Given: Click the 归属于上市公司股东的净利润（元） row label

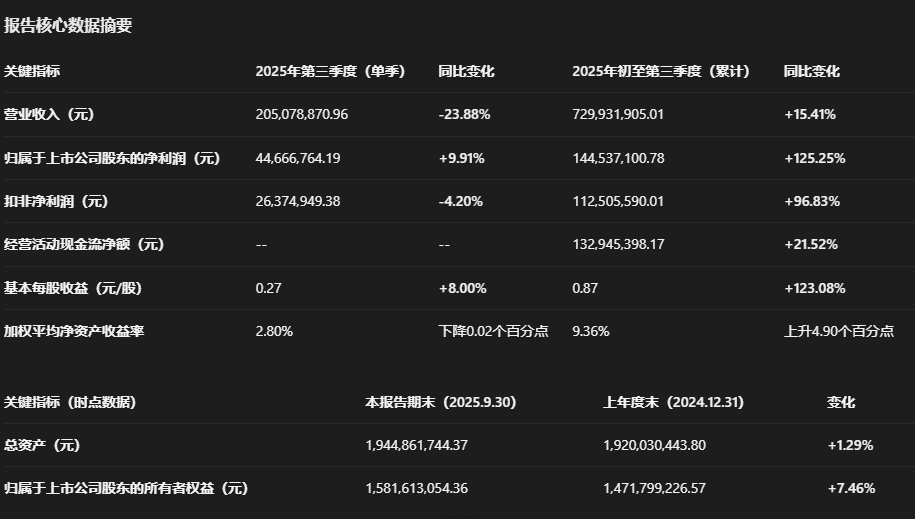Looking at the screenshot, I should click(112, 158).
